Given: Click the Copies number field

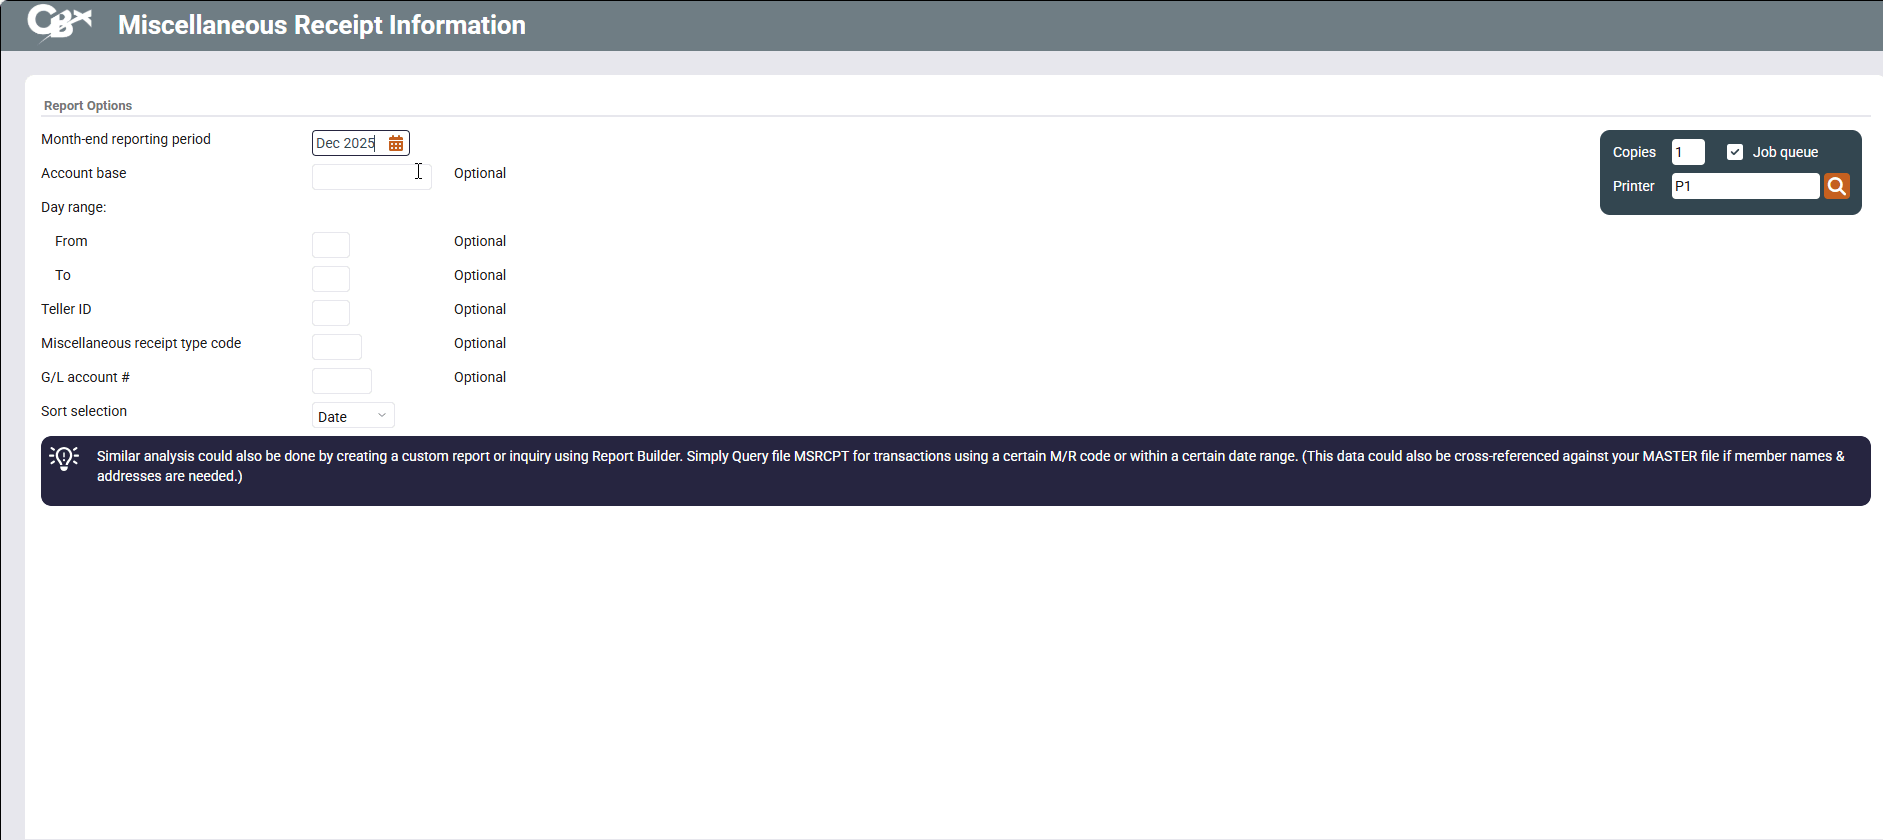Looking at the screenshot, I should click(x=1687, y=152).
